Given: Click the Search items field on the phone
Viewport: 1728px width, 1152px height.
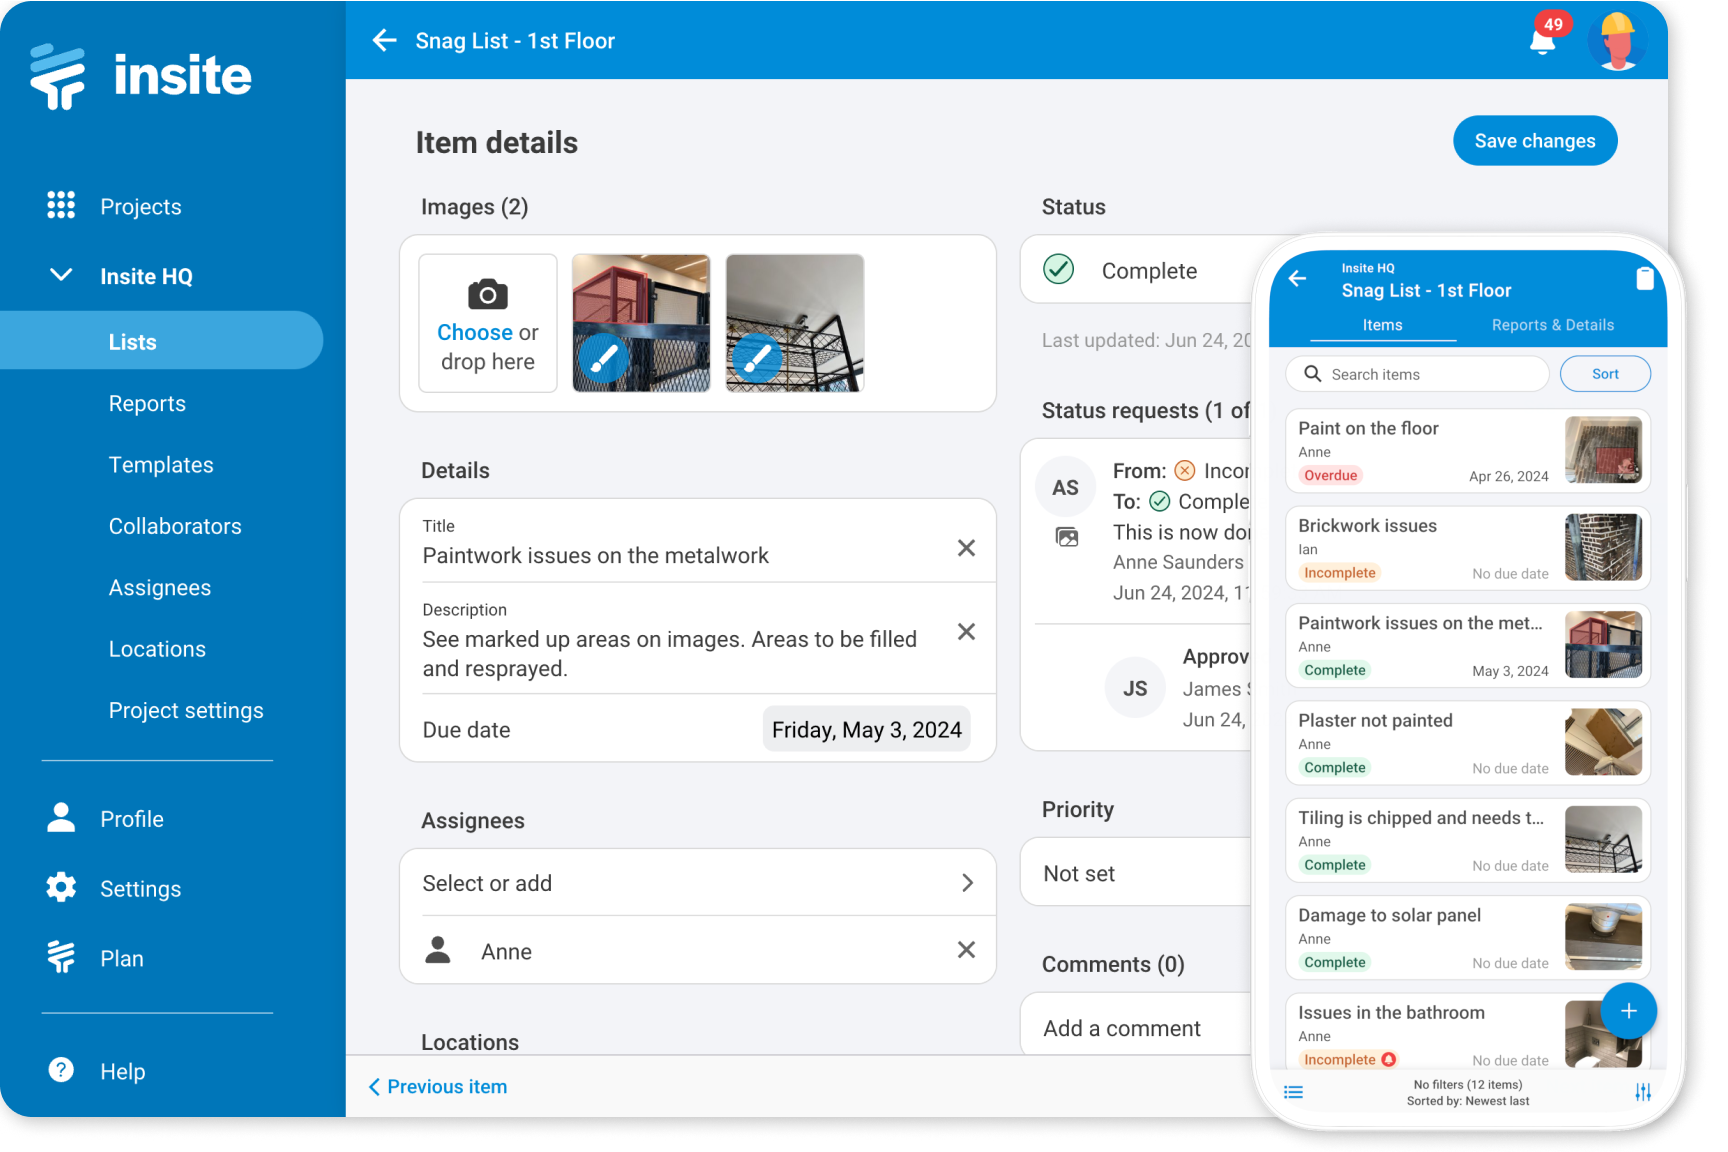Looking at the screenshot, I should [x=1416, y=373].
